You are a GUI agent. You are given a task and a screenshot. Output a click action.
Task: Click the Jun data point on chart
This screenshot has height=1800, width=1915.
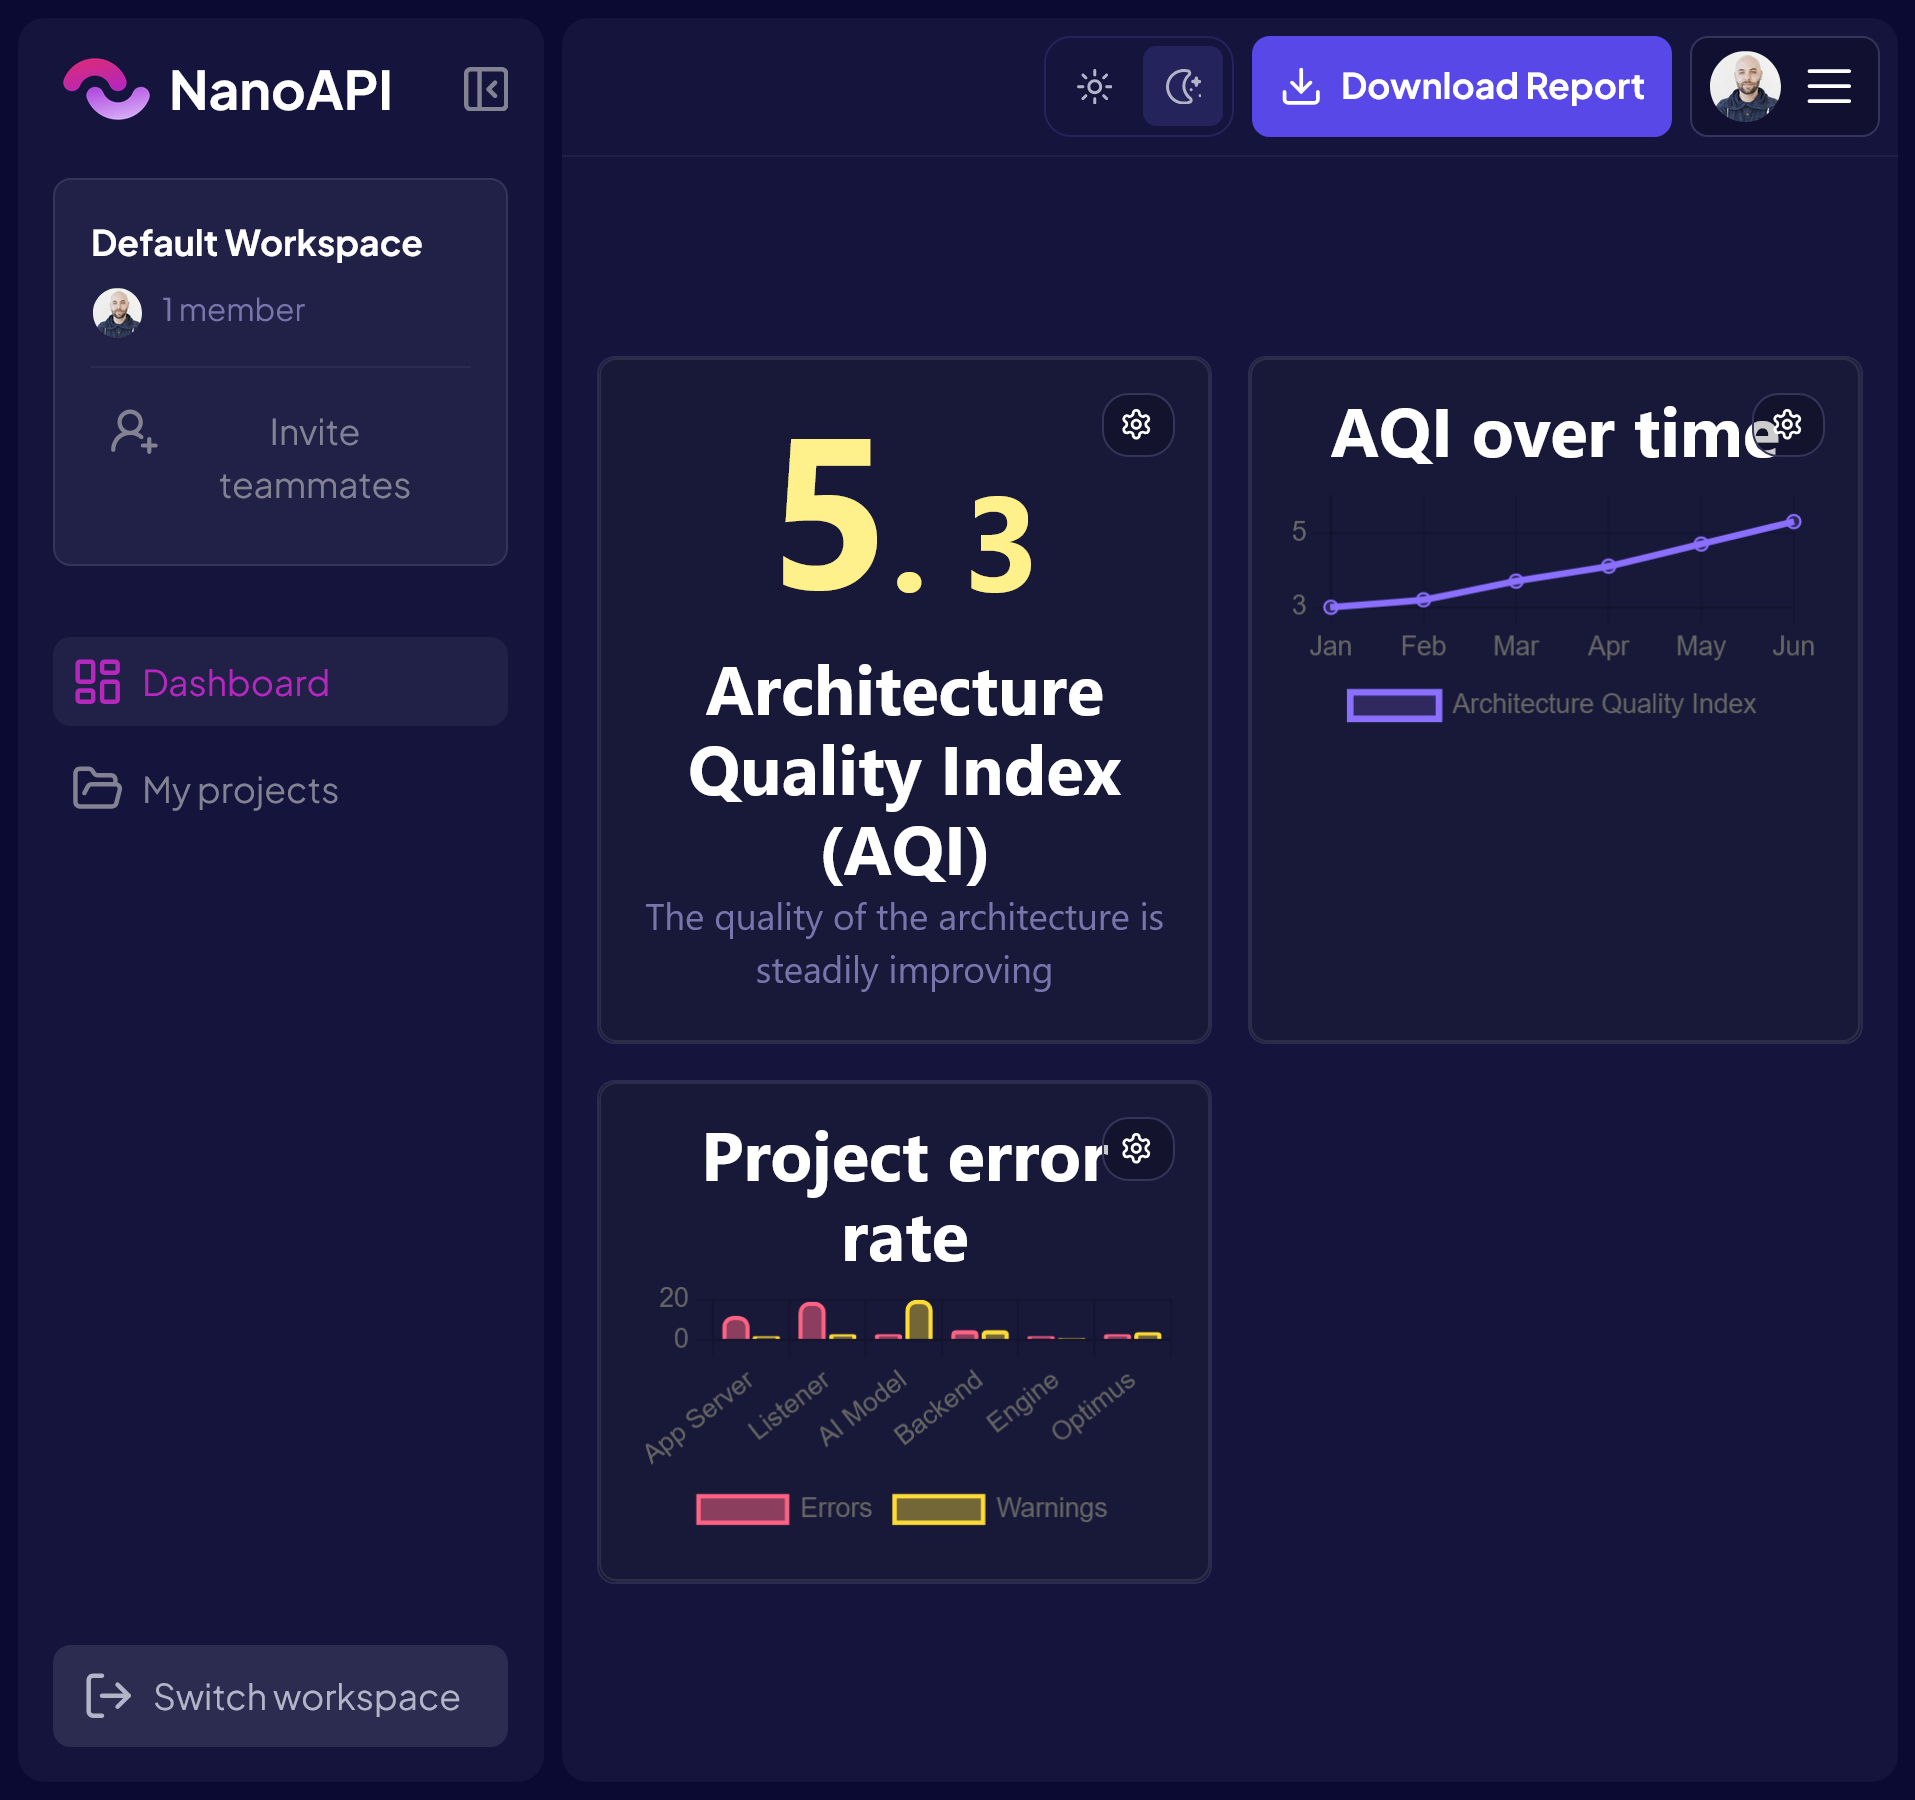[1794, 522]
